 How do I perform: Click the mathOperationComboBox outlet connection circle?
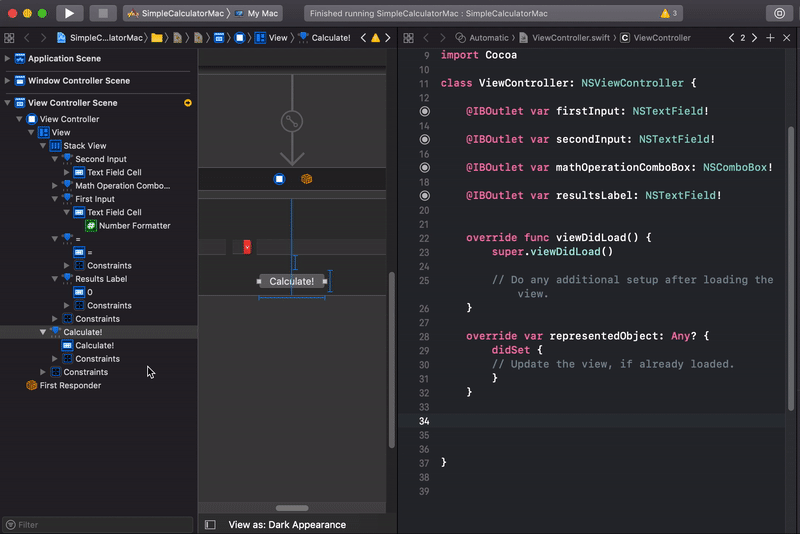(424, 167)
